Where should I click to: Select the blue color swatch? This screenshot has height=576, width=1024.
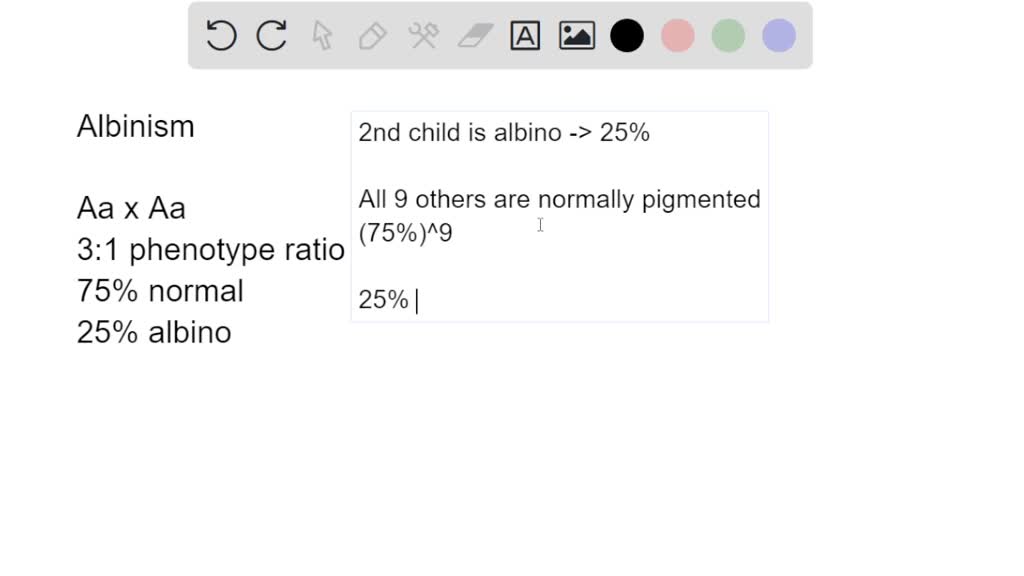pos(777,35)
